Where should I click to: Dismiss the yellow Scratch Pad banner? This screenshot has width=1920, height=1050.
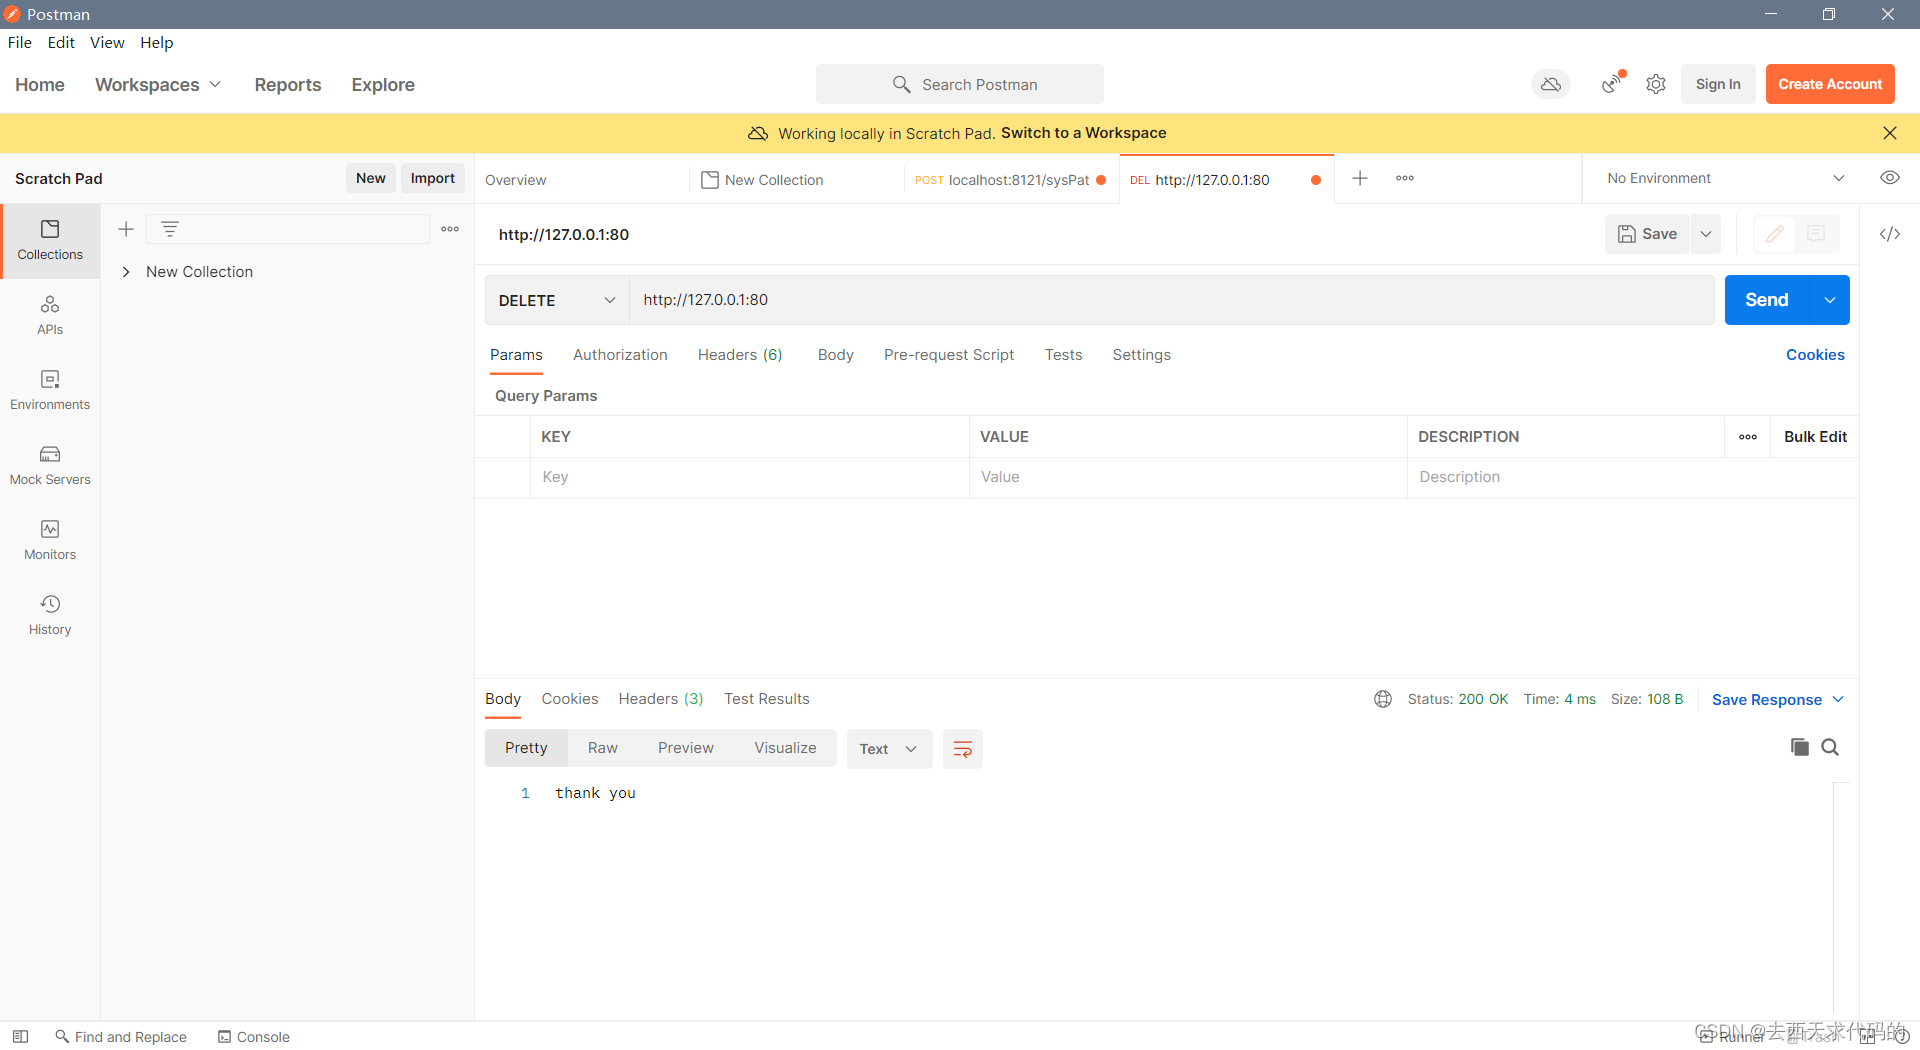tap(1890, 133)
